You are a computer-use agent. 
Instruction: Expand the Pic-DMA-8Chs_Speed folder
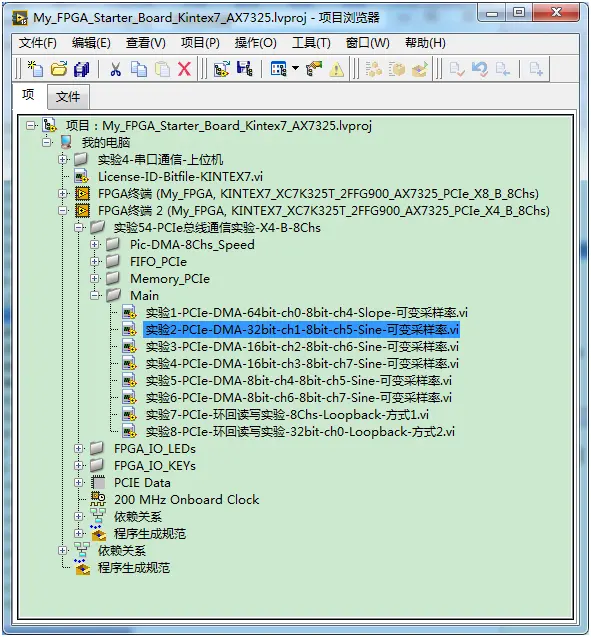pos(95,245)
